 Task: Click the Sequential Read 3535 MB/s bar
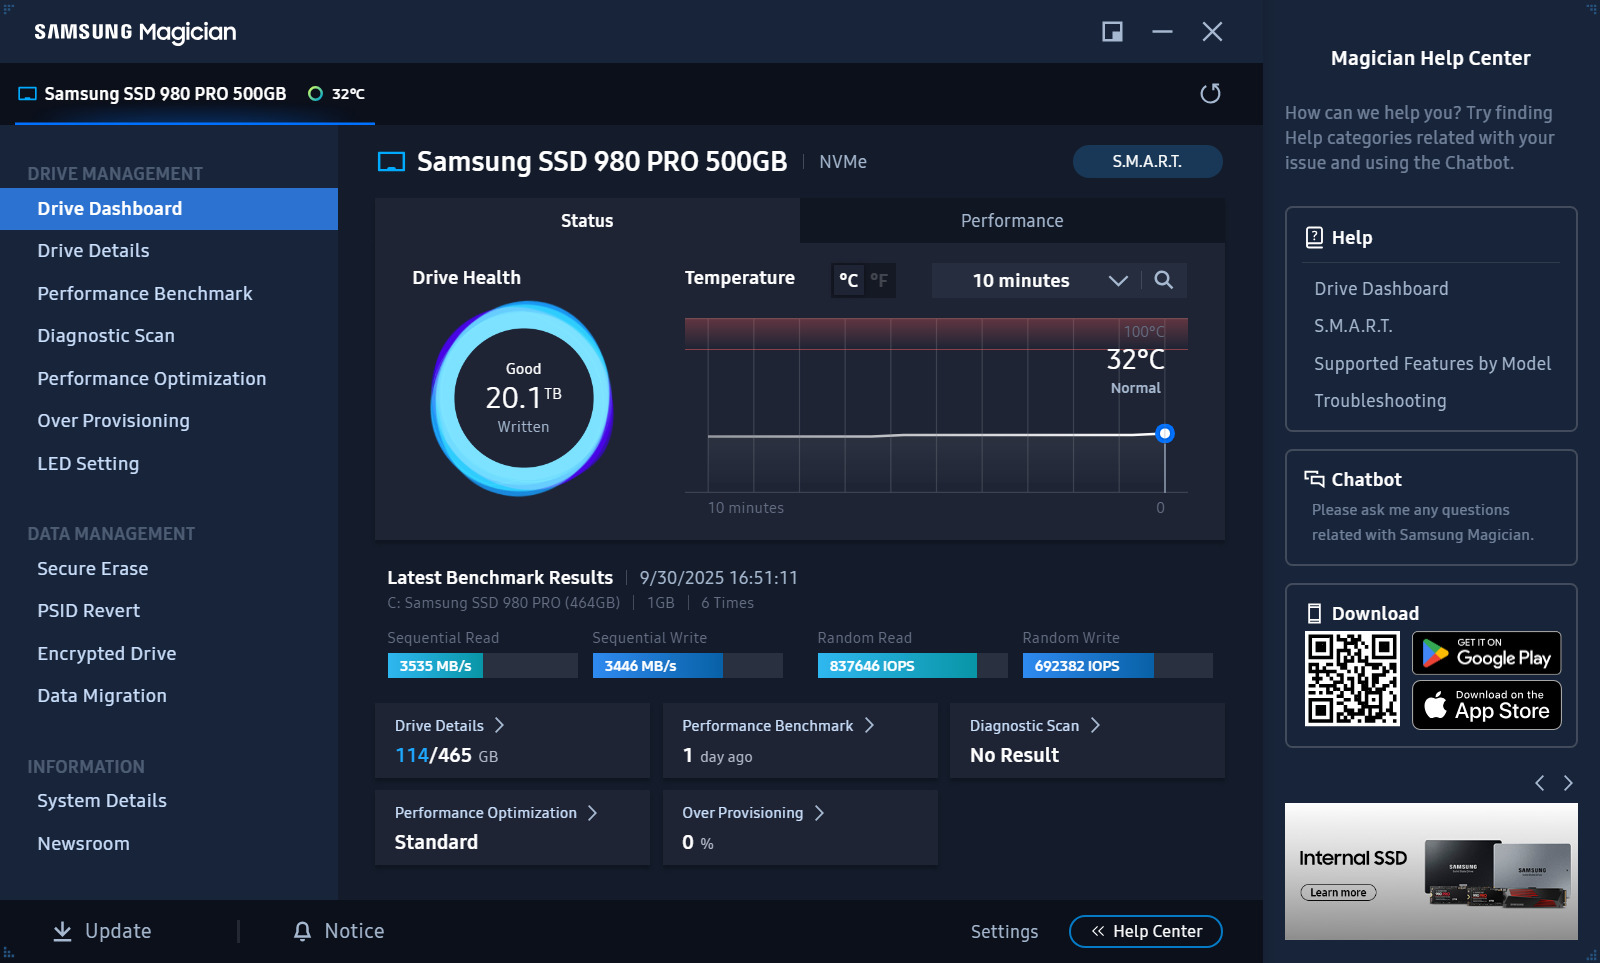coord(482,666)
